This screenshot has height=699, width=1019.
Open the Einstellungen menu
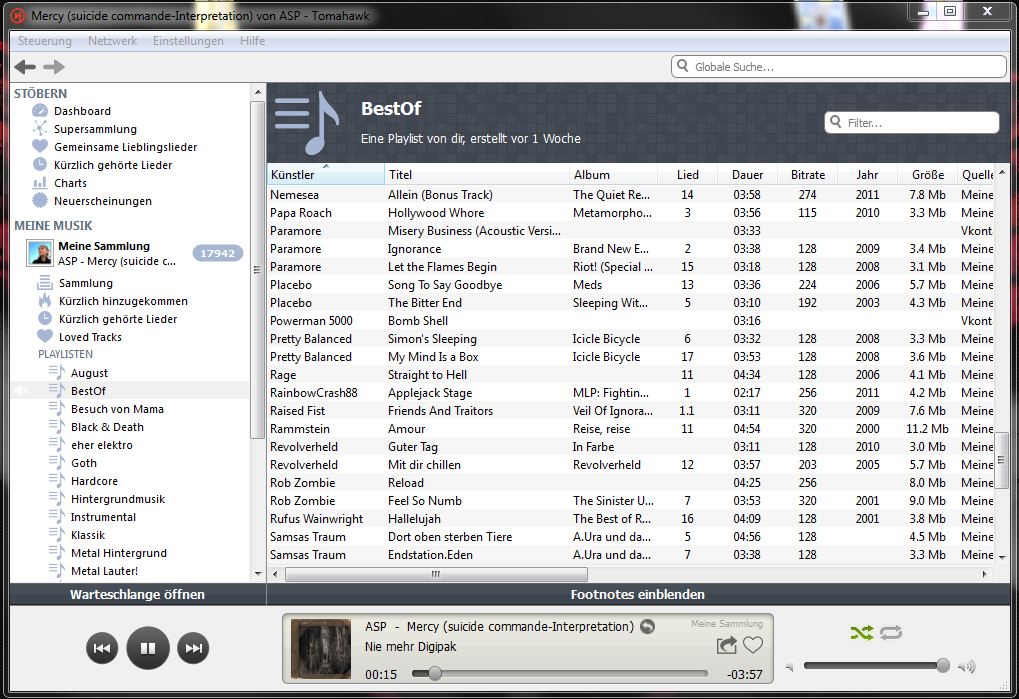(188, 41)
